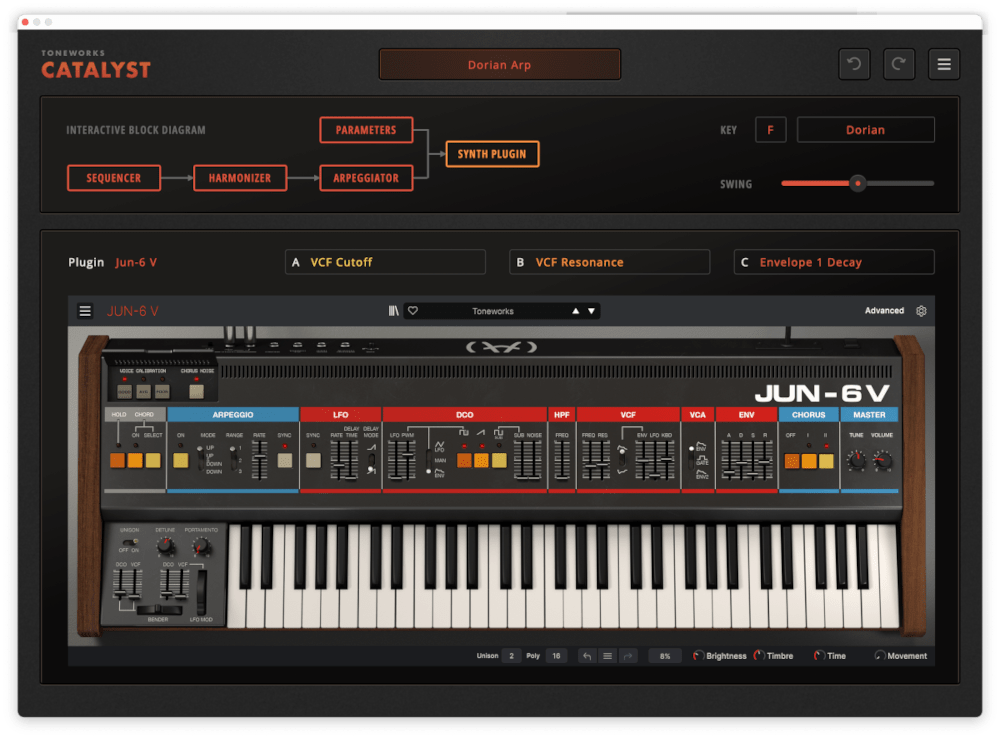
Task: Click the Dorian Arp preset name field
Action: (x=499, y=63)
